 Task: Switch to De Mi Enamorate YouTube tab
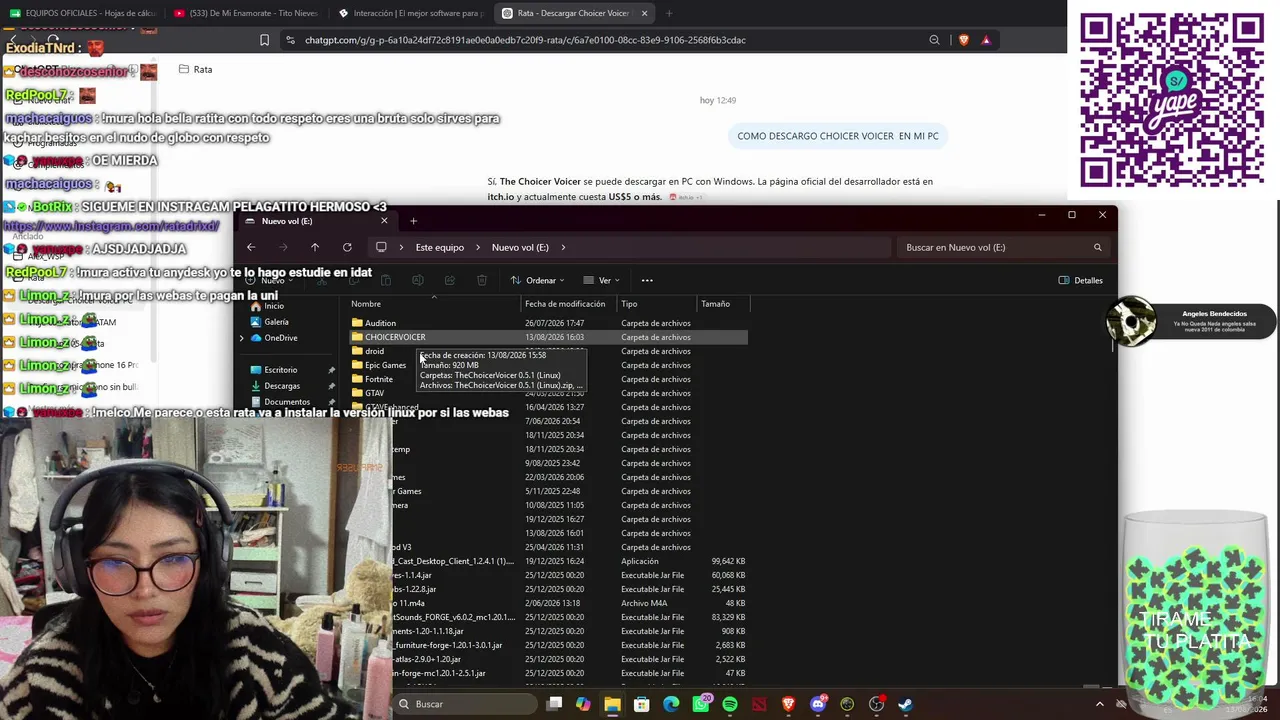point(245,13)
